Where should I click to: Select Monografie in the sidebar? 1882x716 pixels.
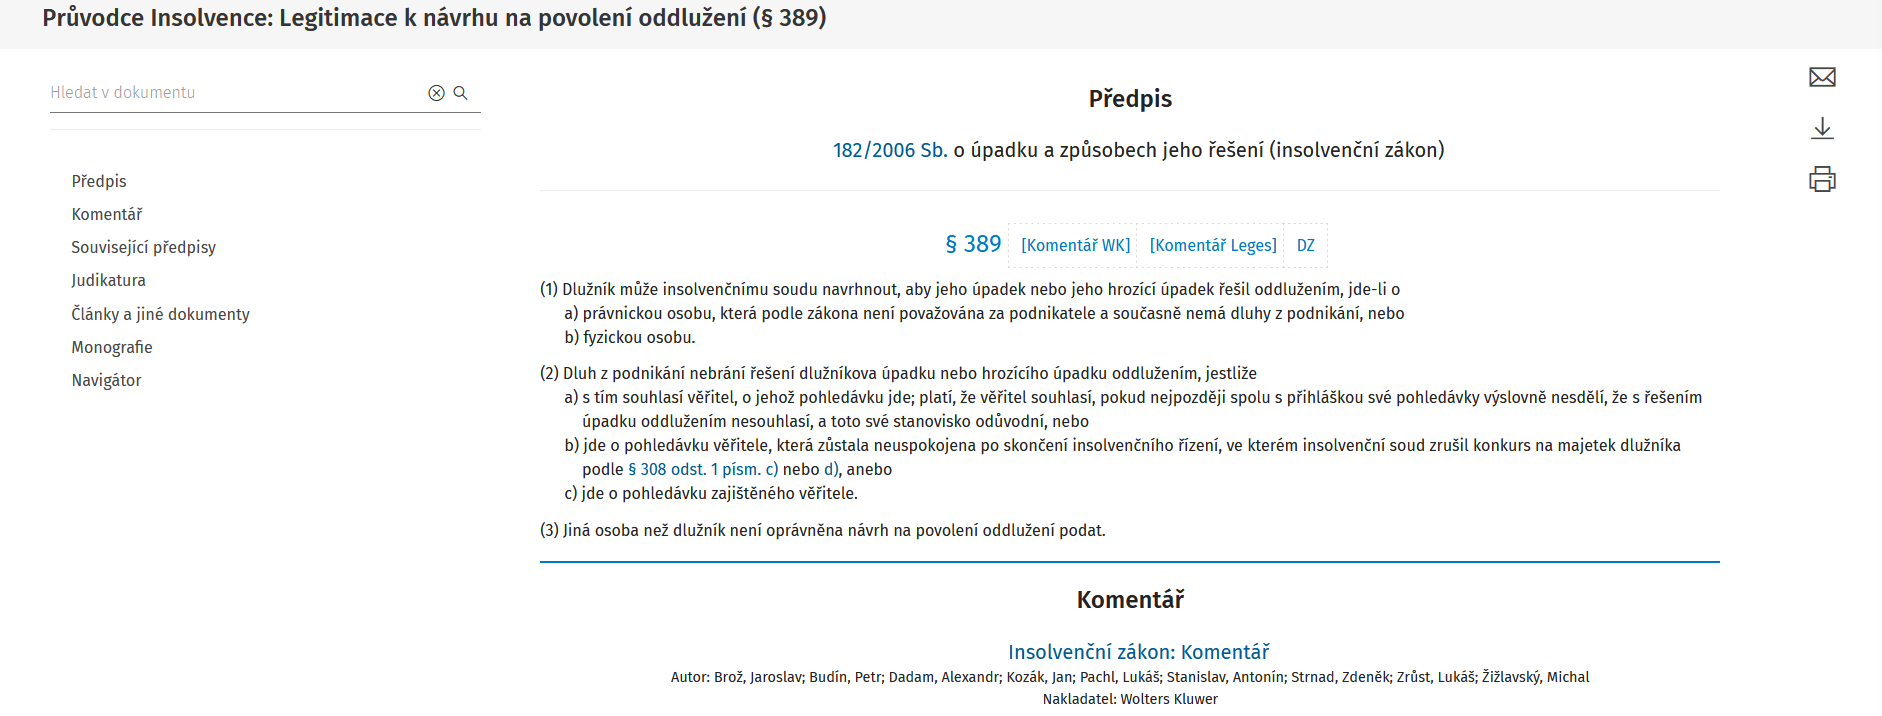[112, 347]
